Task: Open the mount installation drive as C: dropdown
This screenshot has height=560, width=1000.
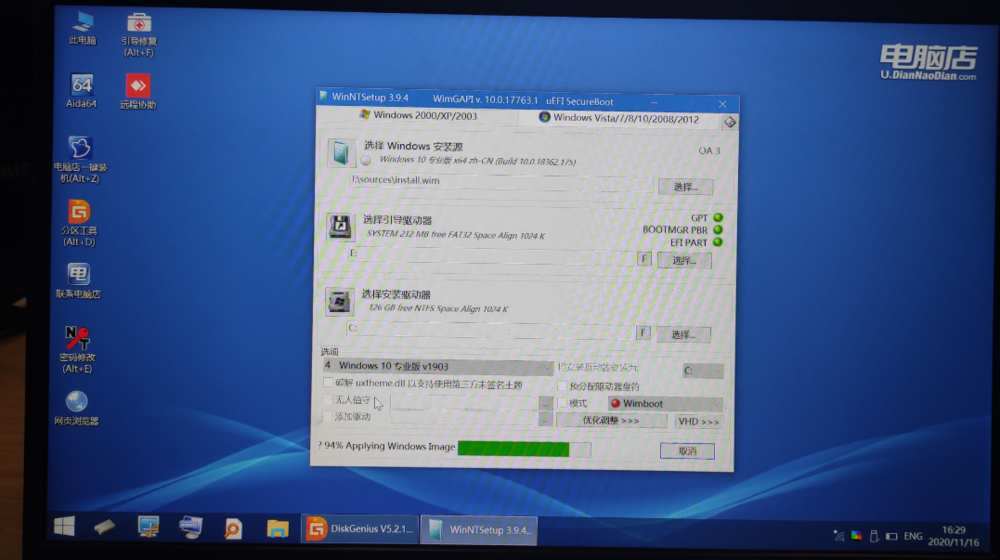Action: pos(702,371)
